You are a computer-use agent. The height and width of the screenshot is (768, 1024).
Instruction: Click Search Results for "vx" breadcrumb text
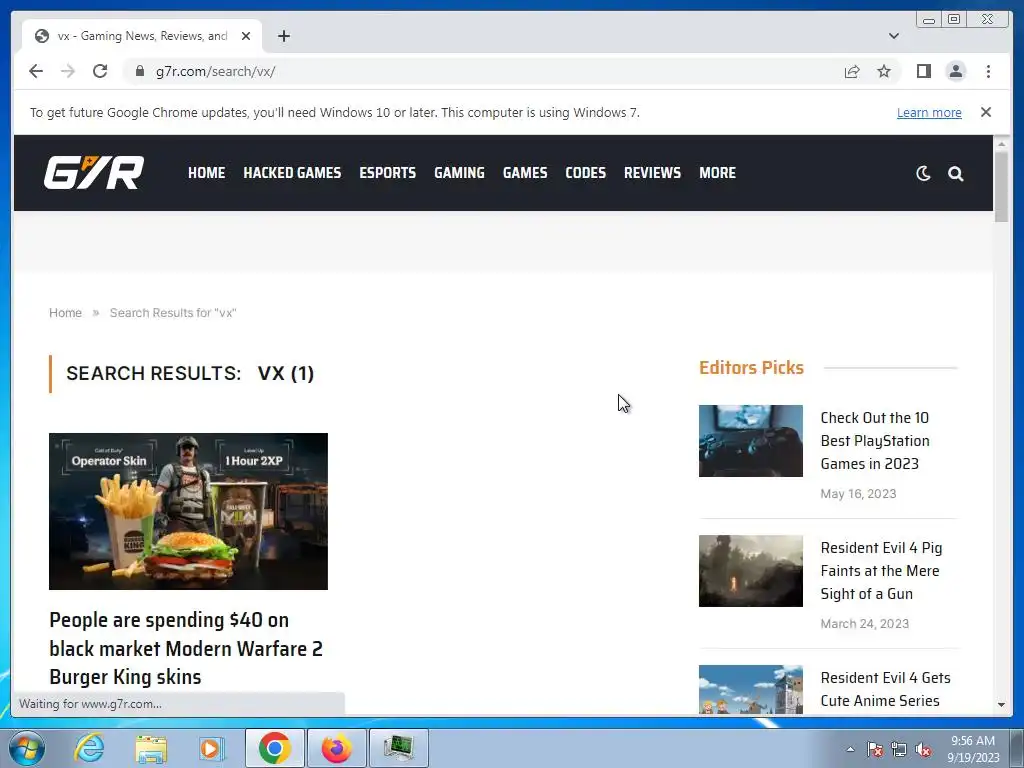coord(172,313)
